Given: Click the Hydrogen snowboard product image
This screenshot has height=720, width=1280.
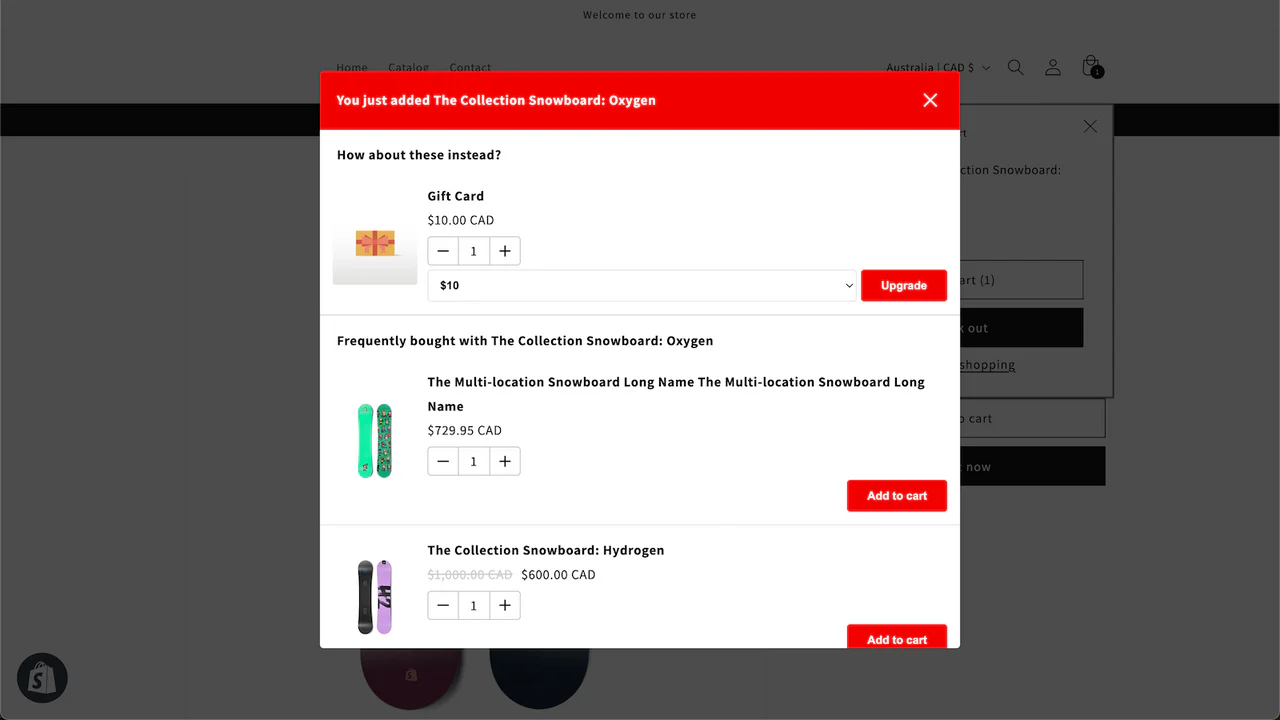Looking at the screenshot, I should click(x=375, y=597).
